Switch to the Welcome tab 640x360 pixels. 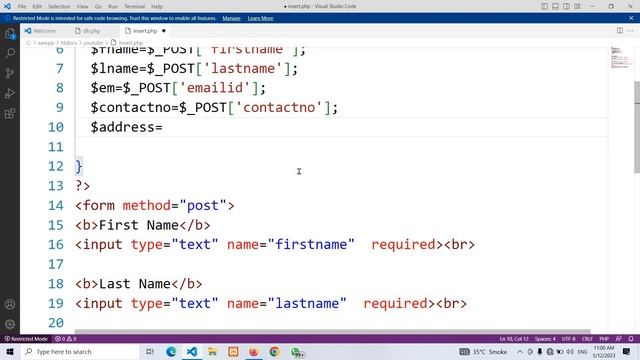pyautogui.click(x=45, y=31)
